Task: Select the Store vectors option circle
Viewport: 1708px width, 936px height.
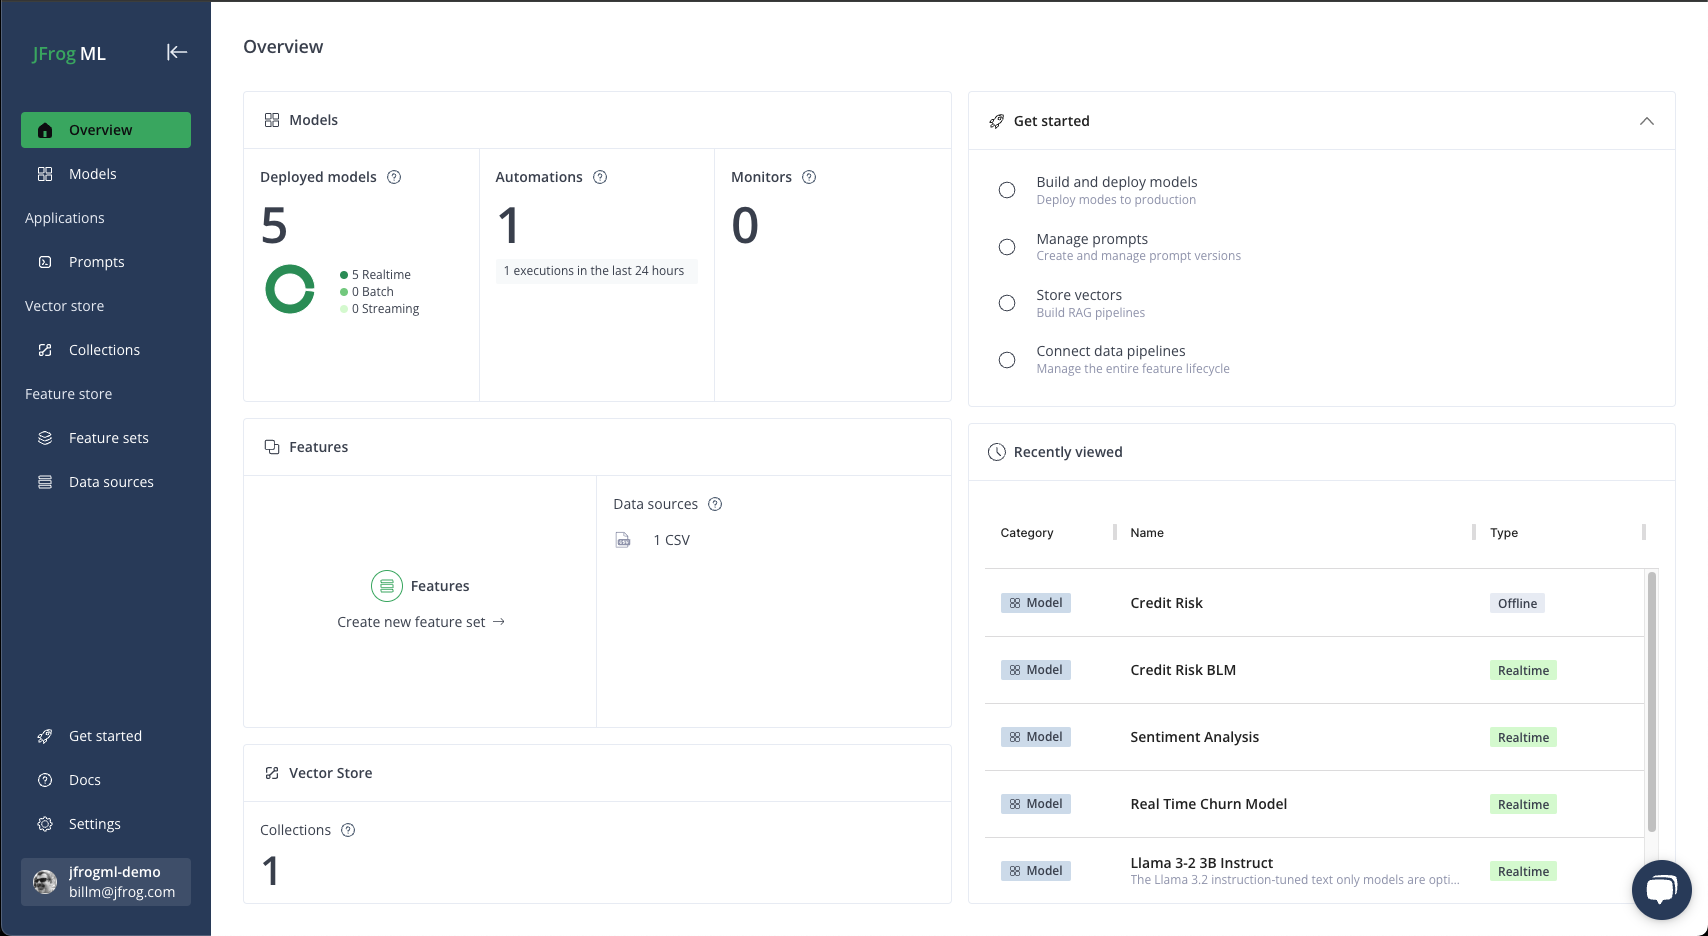Action: coord(1007,302)
